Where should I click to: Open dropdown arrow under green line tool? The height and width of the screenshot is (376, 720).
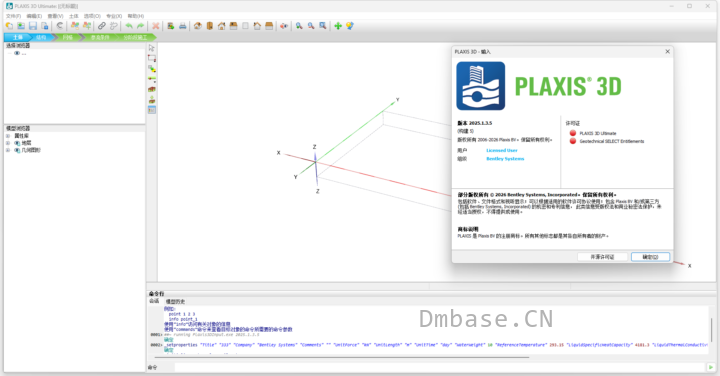[155, 82]
